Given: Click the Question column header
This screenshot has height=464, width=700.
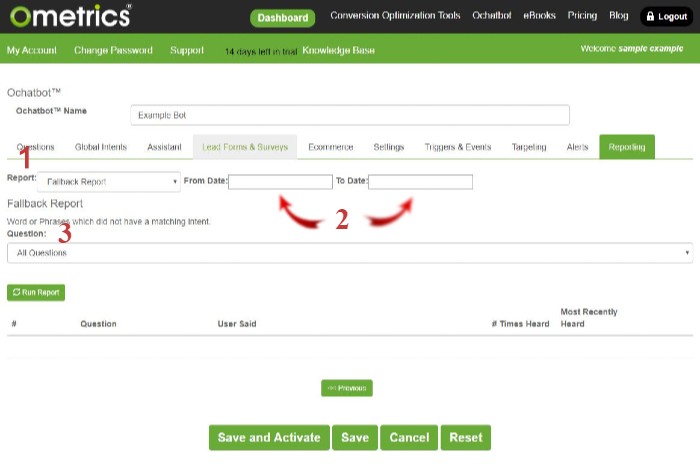Looking at the screenshot, I should click(98, 324).
